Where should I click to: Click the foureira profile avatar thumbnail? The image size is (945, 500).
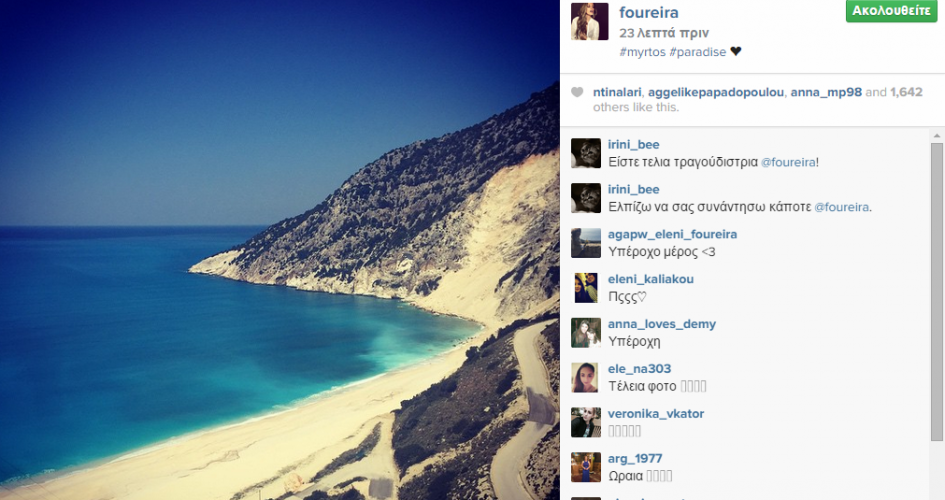pyautogui.click(x=589, y=21)
